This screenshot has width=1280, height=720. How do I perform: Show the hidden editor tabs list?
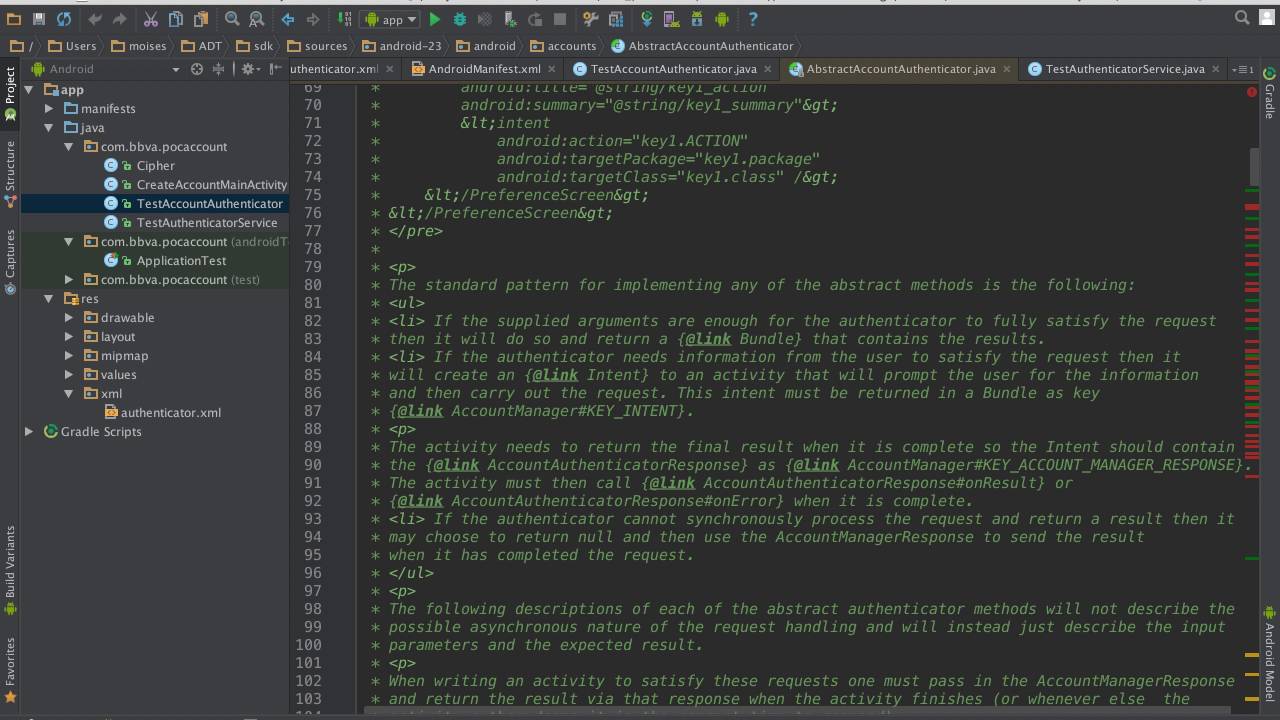pyautogui.click(x=1245, y=69)
